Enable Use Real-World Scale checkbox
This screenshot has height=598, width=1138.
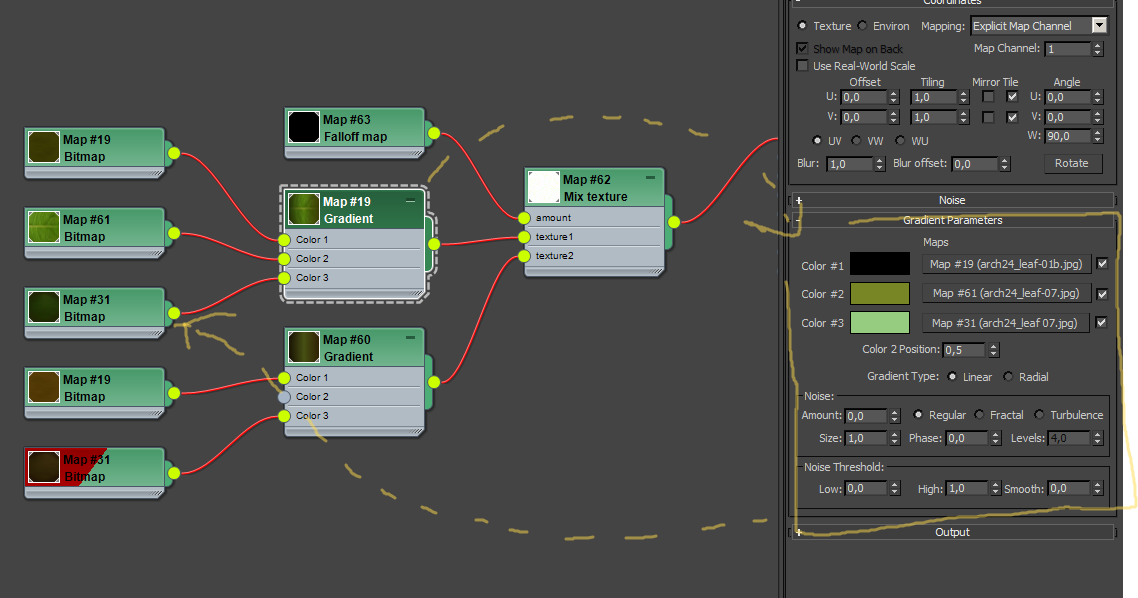(802, 65)
